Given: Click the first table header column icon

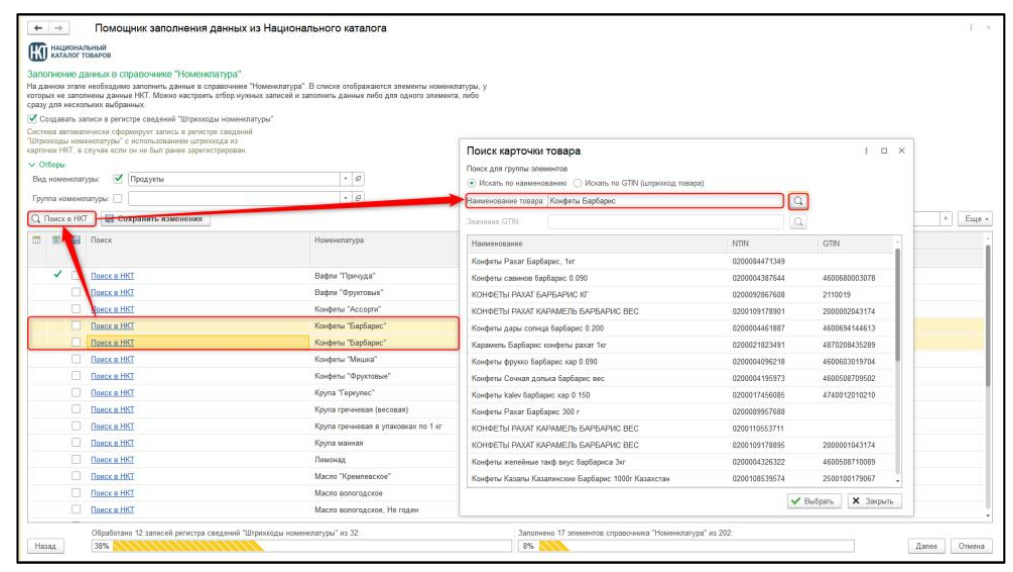Looking at the screenshot, I should (x=37, y=240).
